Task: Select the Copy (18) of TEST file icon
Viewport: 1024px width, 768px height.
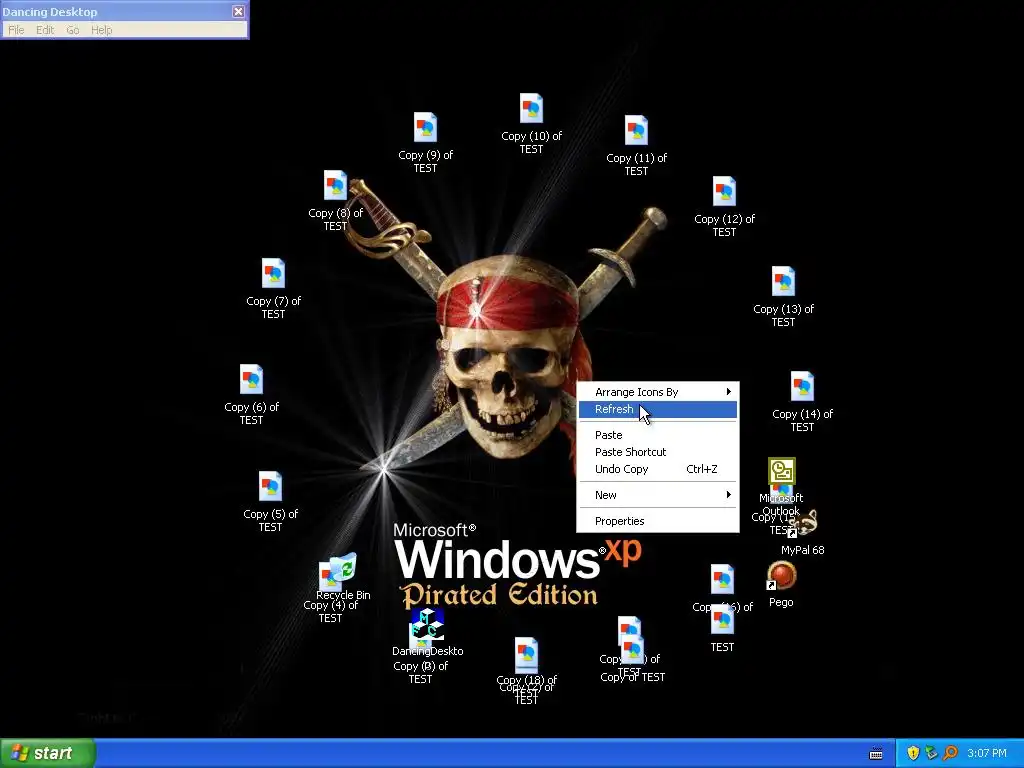Action: tap(526, 655)
